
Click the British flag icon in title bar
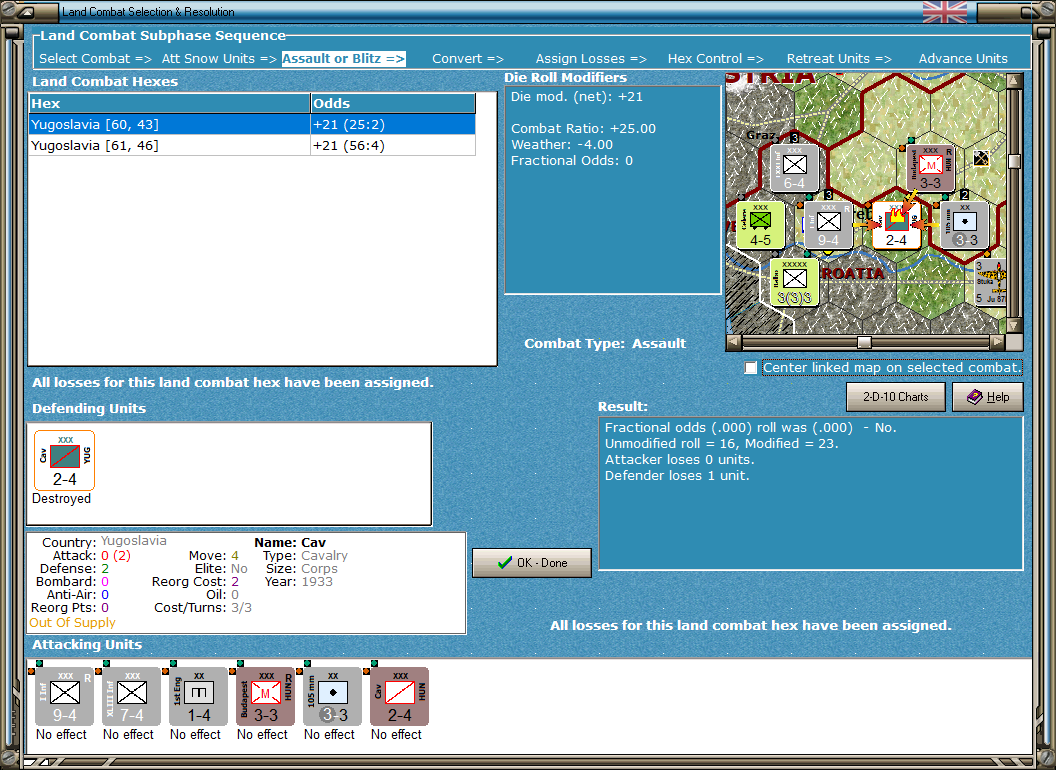pos(945,11)
